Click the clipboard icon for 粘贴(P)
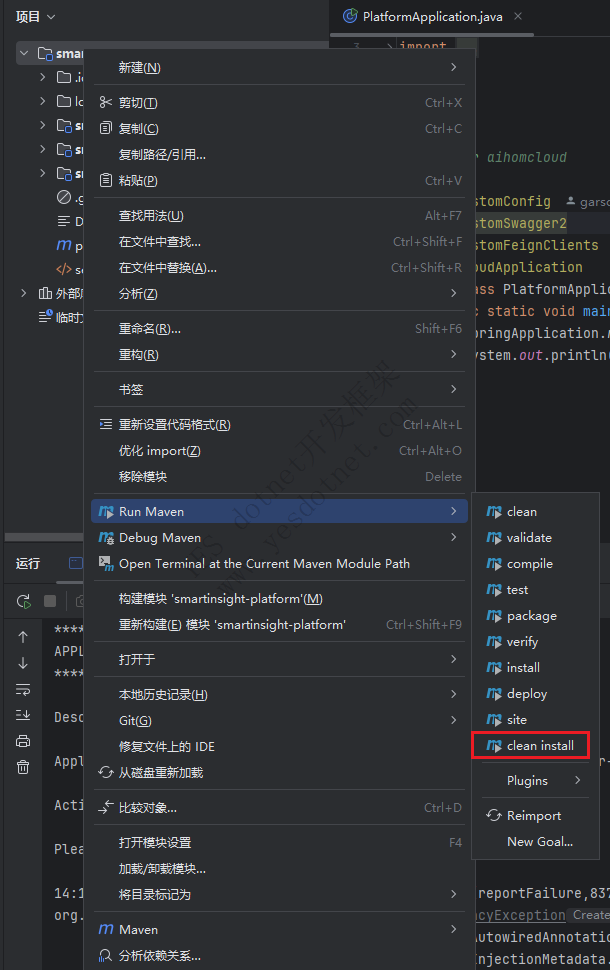 click(106, 181)
